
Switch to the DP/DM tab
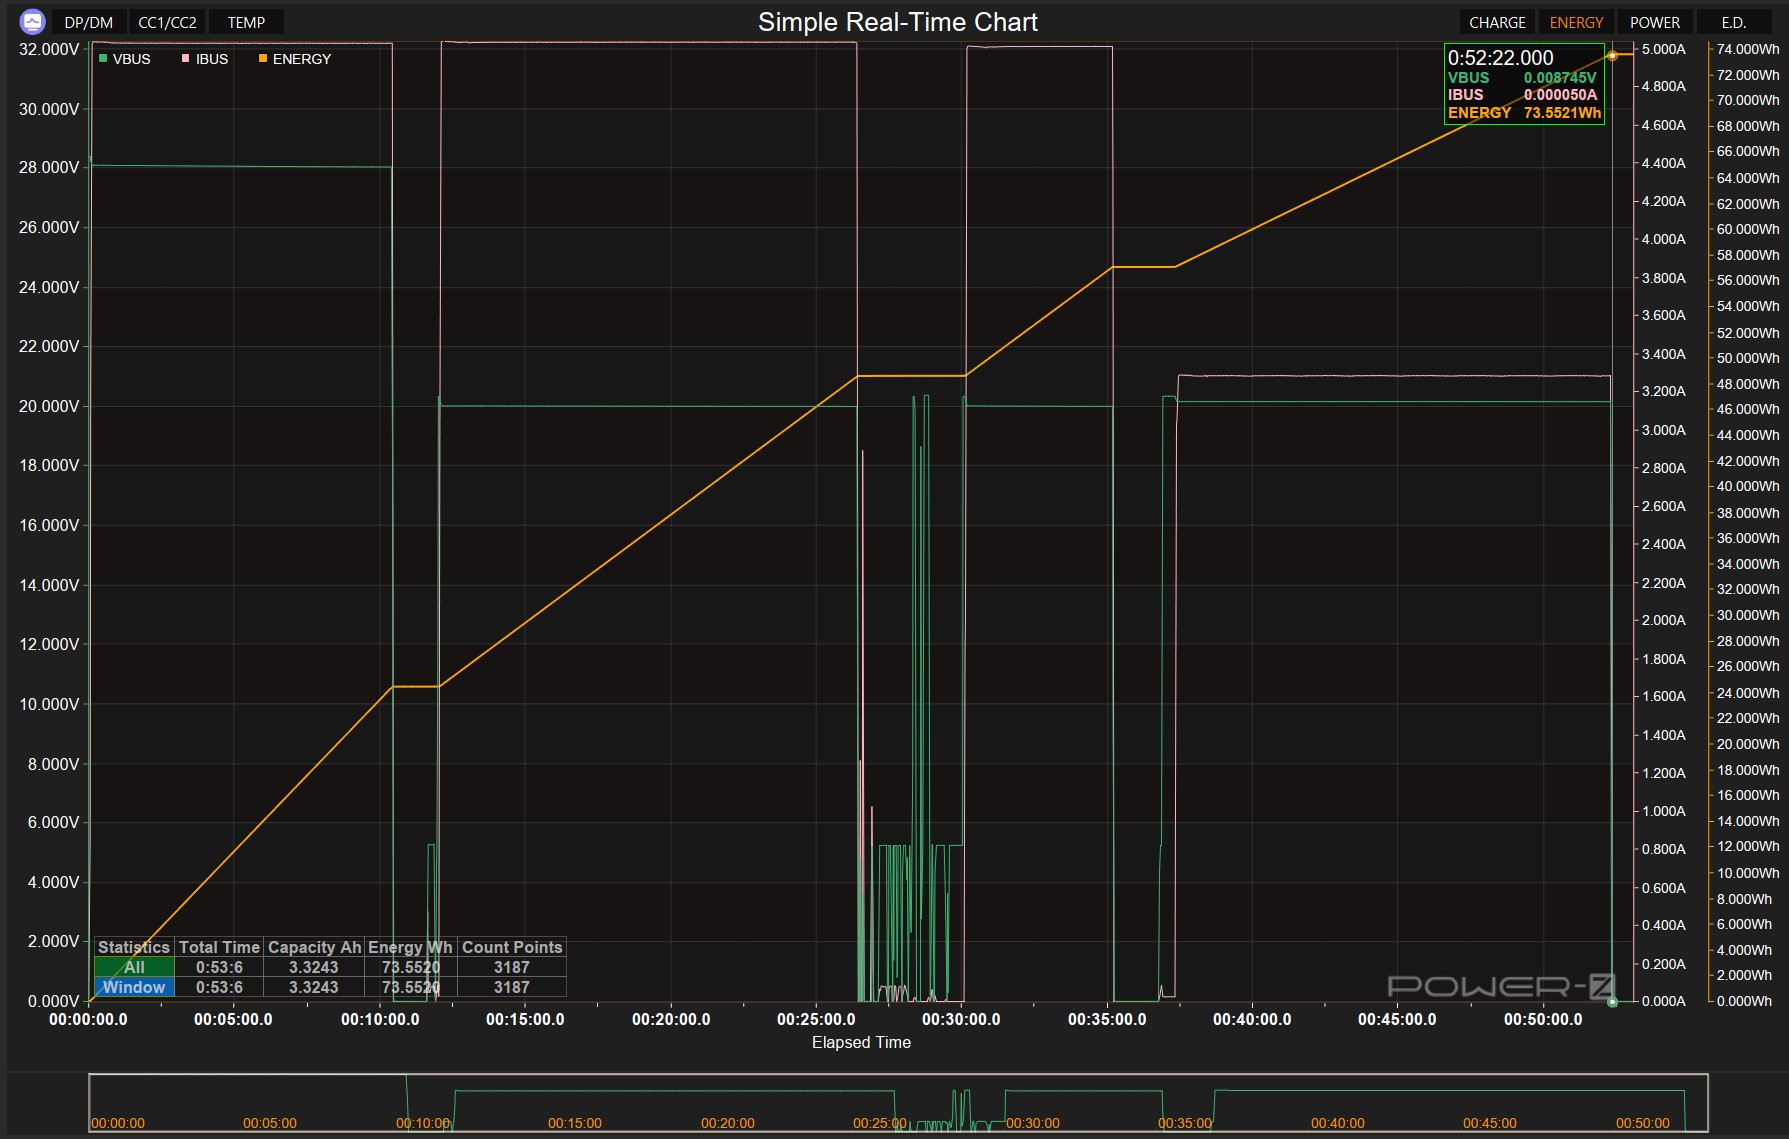[x=88, y=22]
